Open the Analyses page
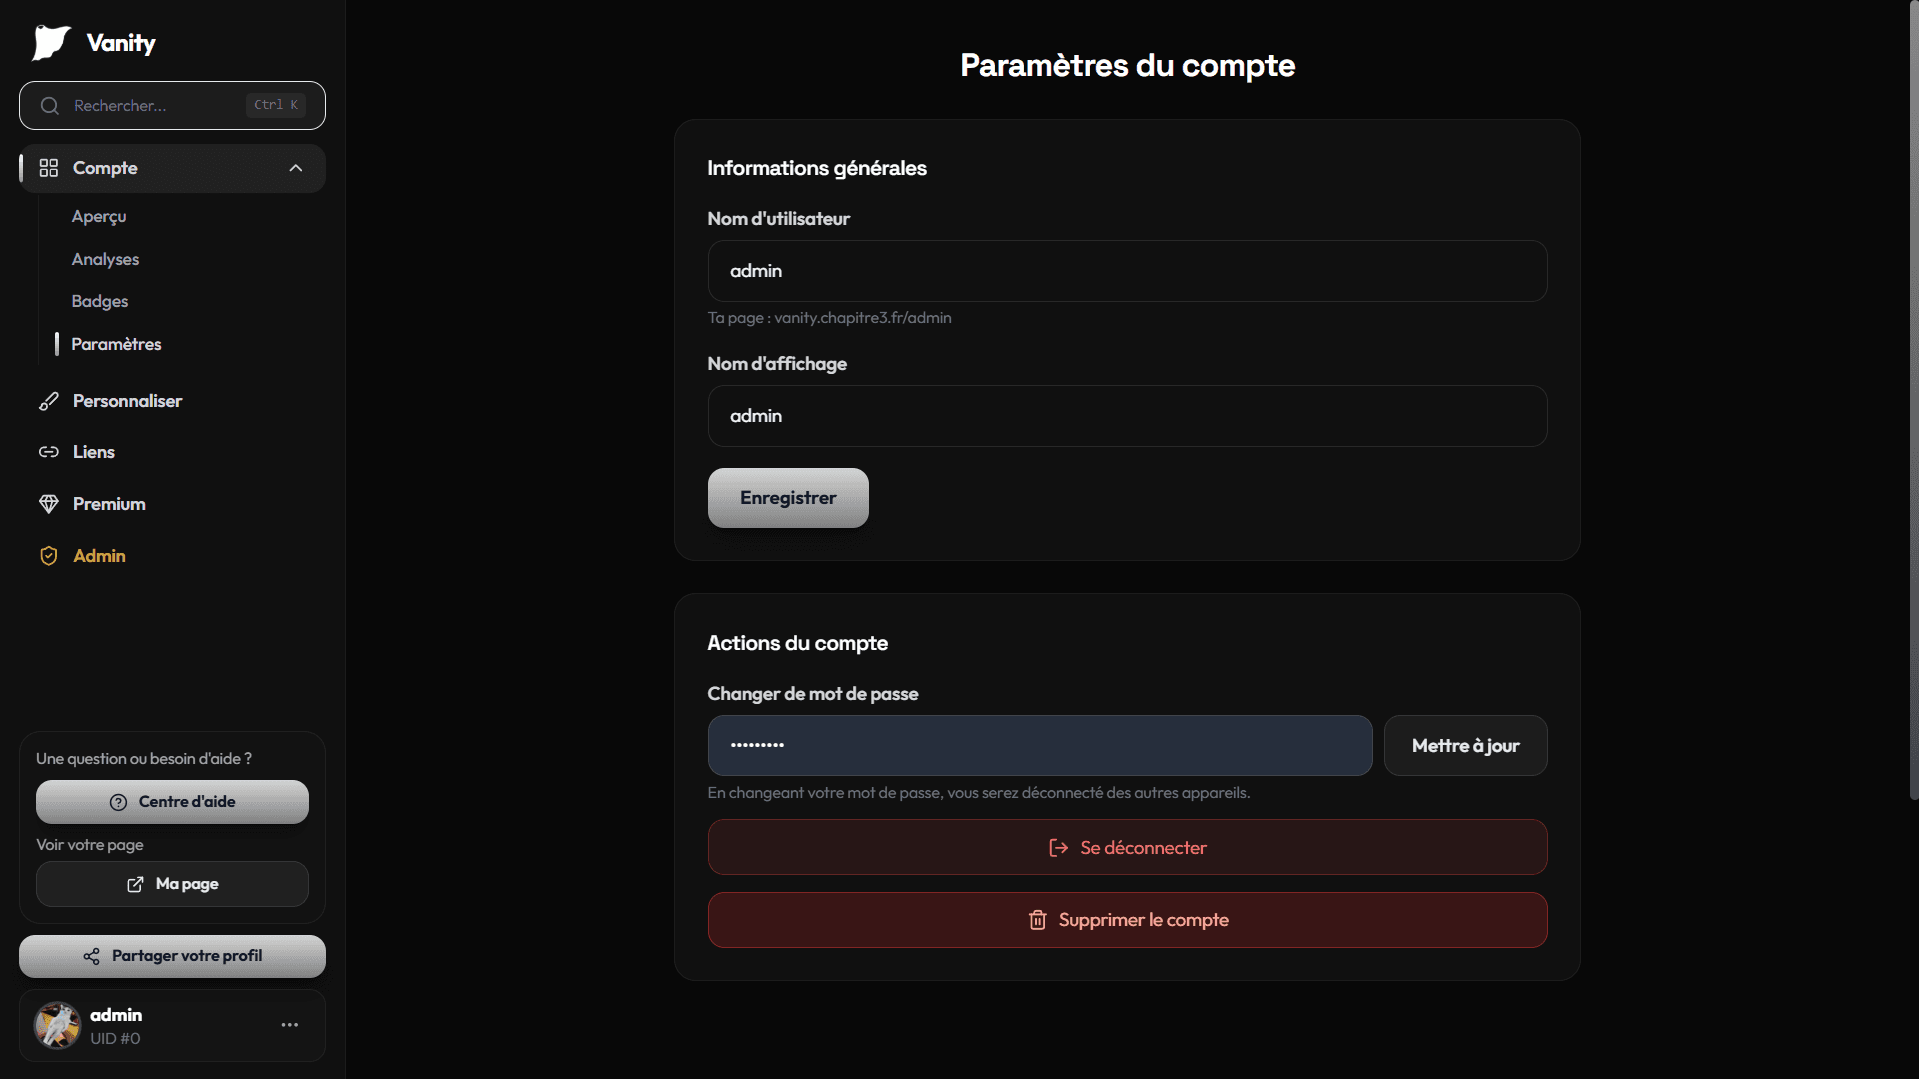This screenshot has width=1919, height=1079. point(105,259)
